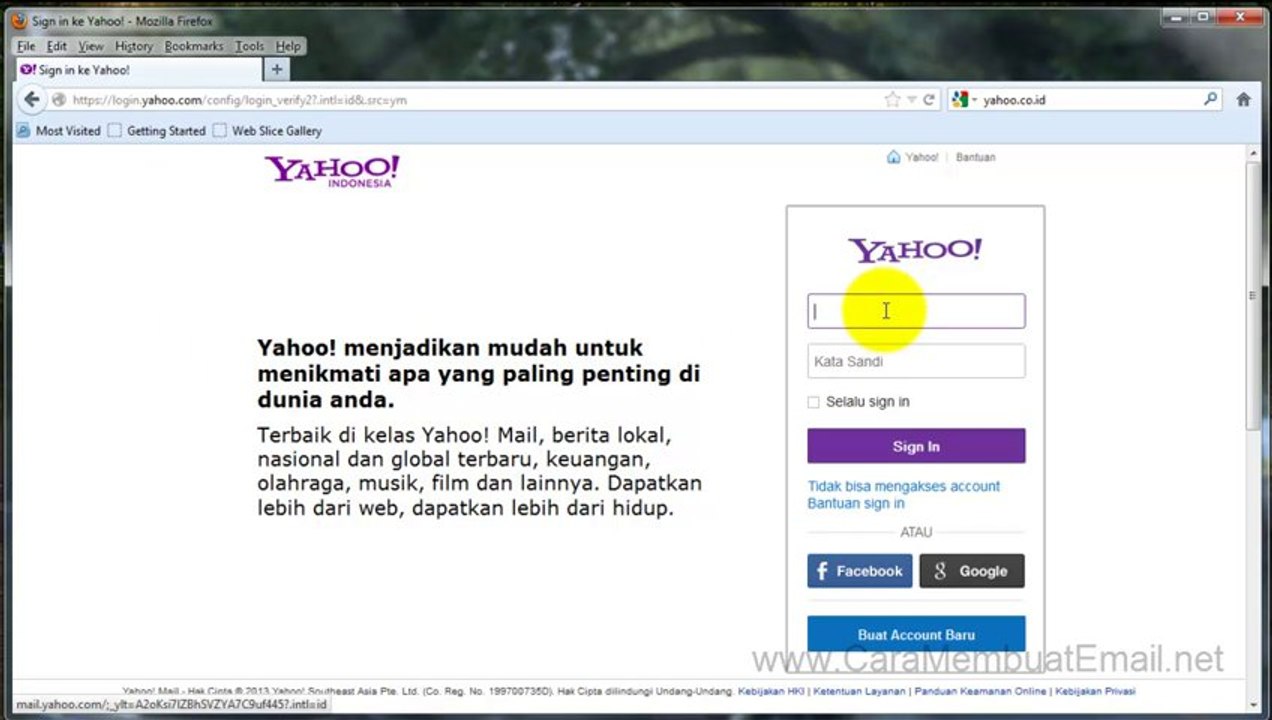Click the Yahoo! Indonesia logo
Viewport: 1272px width, 720px height.
point(332,171)
